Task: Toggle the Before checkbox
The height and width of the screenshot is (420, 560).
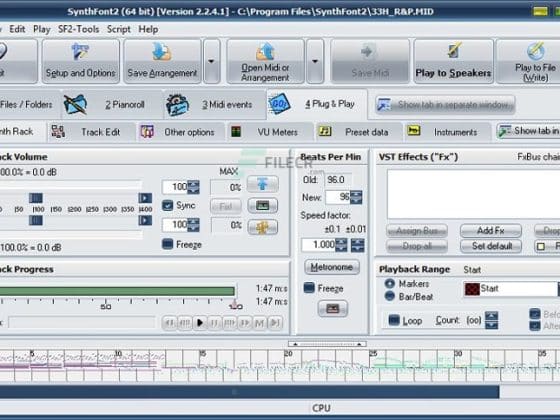Action: pos(535,314)
